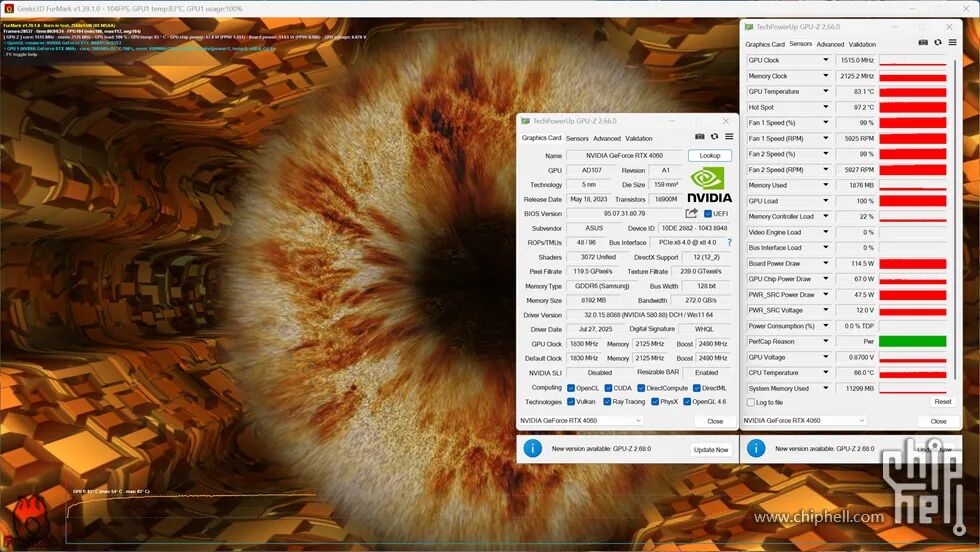Enable the Log to file checkbox
Screen dimensions: 980x552
[751, 403]
